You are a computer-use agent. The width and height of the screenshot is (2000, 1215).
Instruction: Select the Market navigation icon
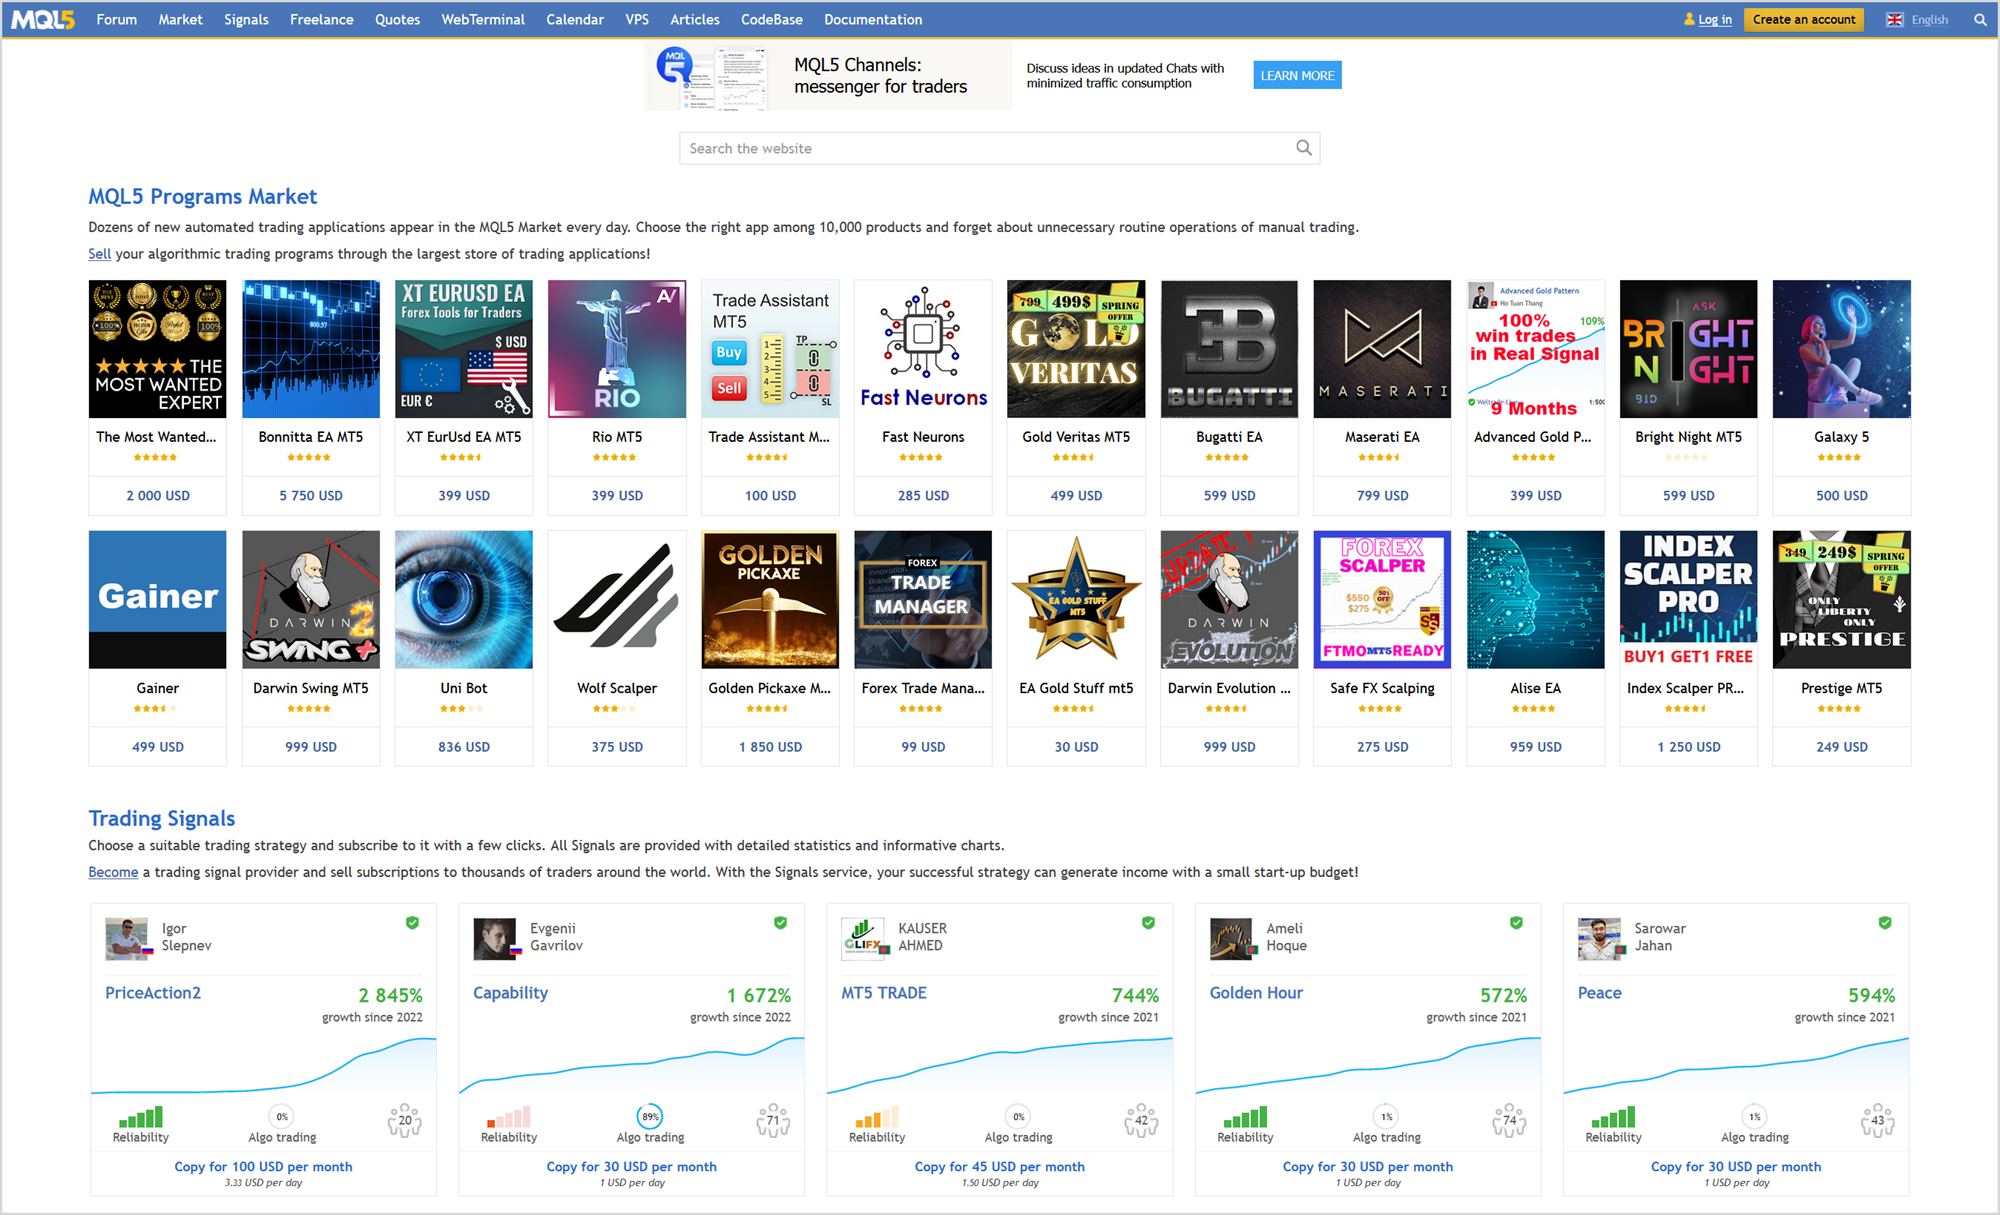(177, 19)
